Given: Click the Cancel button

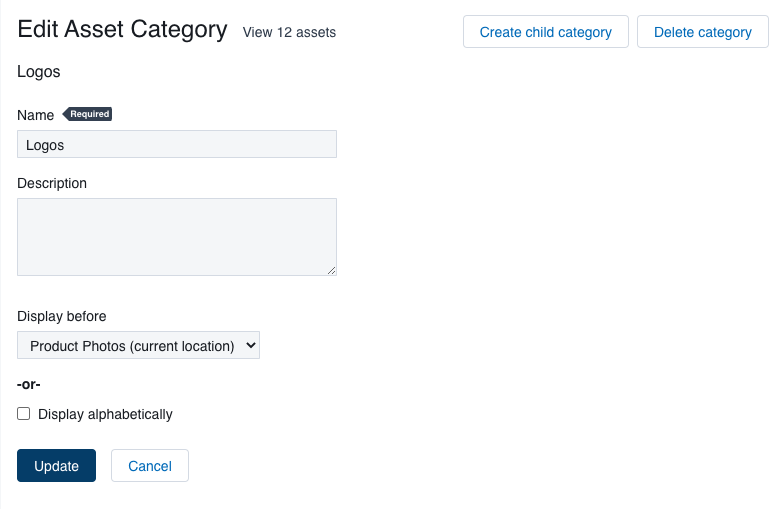Looking at the screenshot, I should coord(150,466).
